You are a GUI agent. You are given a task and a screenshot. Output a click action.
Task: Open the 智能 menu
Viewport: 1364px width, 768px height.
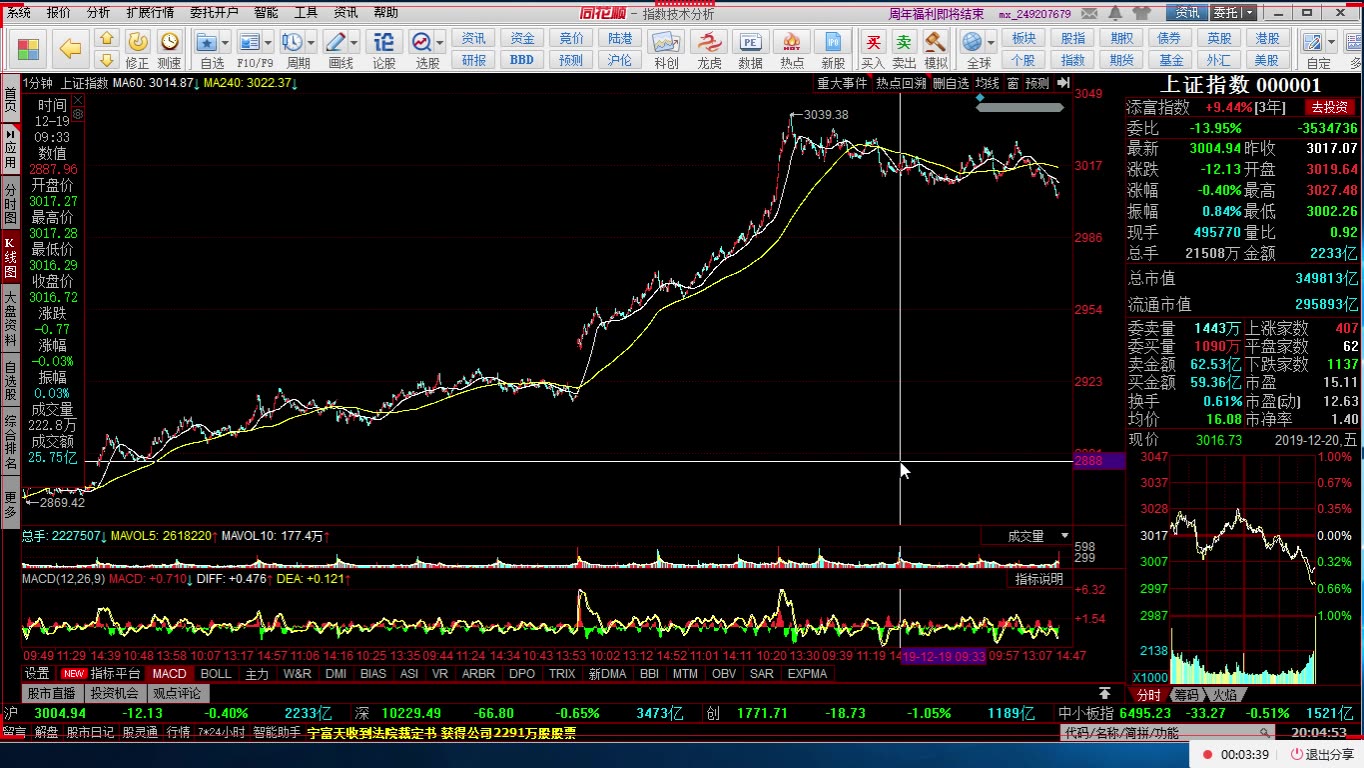tap(266, 13)
